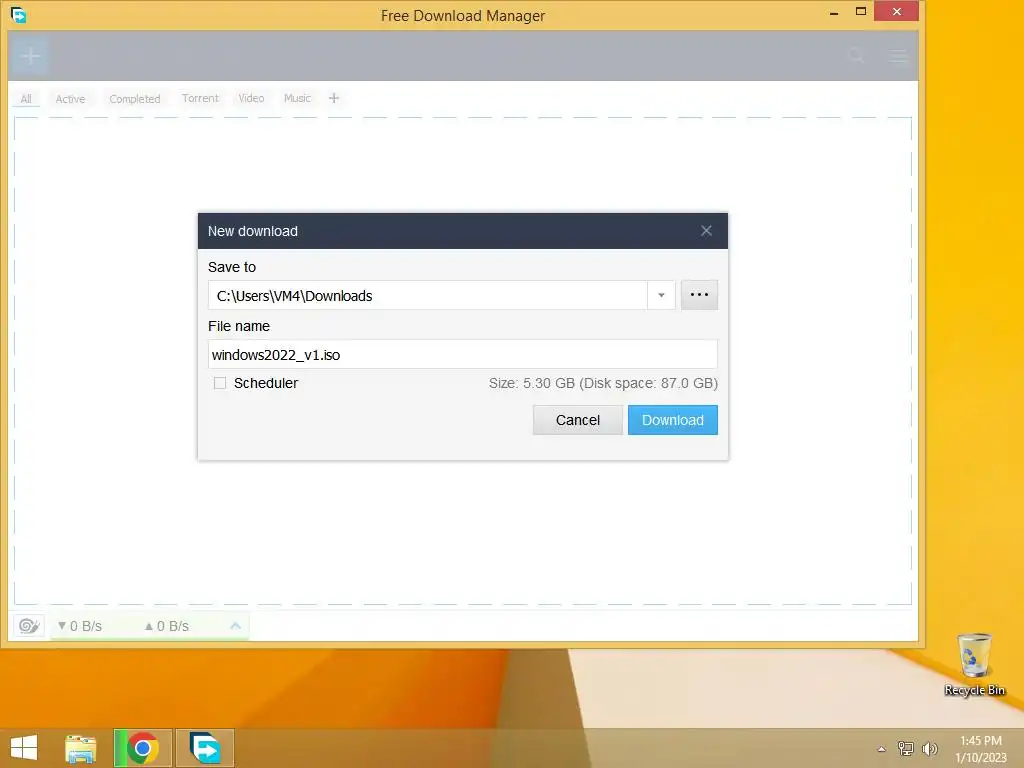The height and width of the screenshot is (768, 1024).
Task: Click the Free Download Manager title icon
Action: point(18,14)
